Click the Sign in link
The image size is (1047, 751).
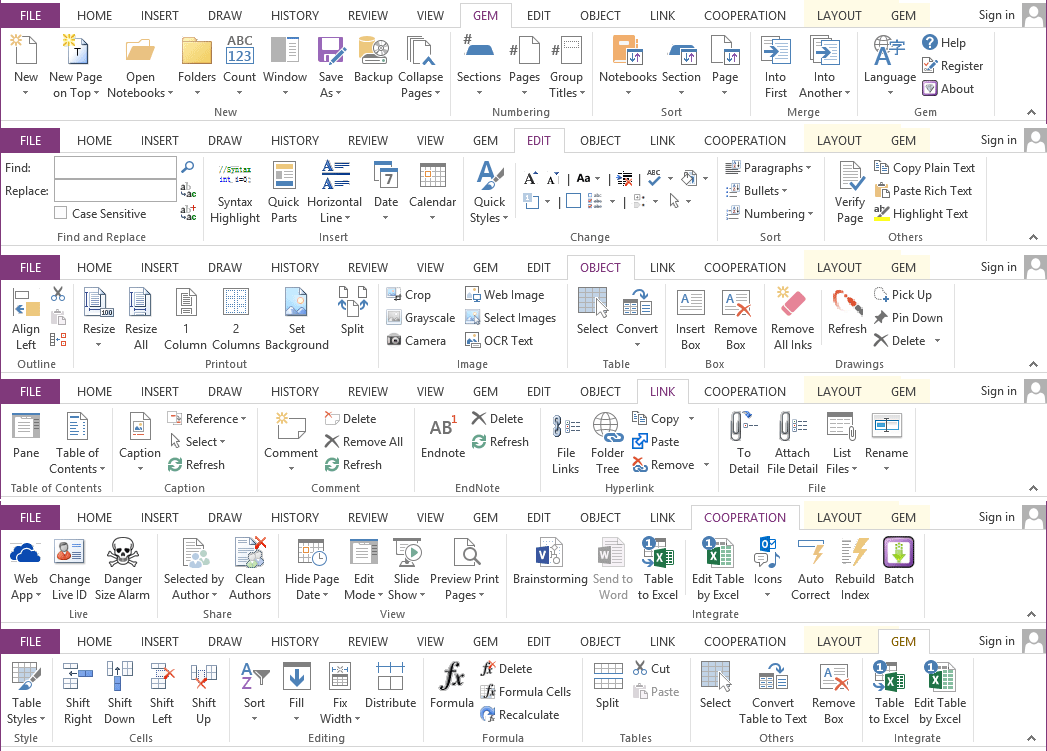click(996, 15)
